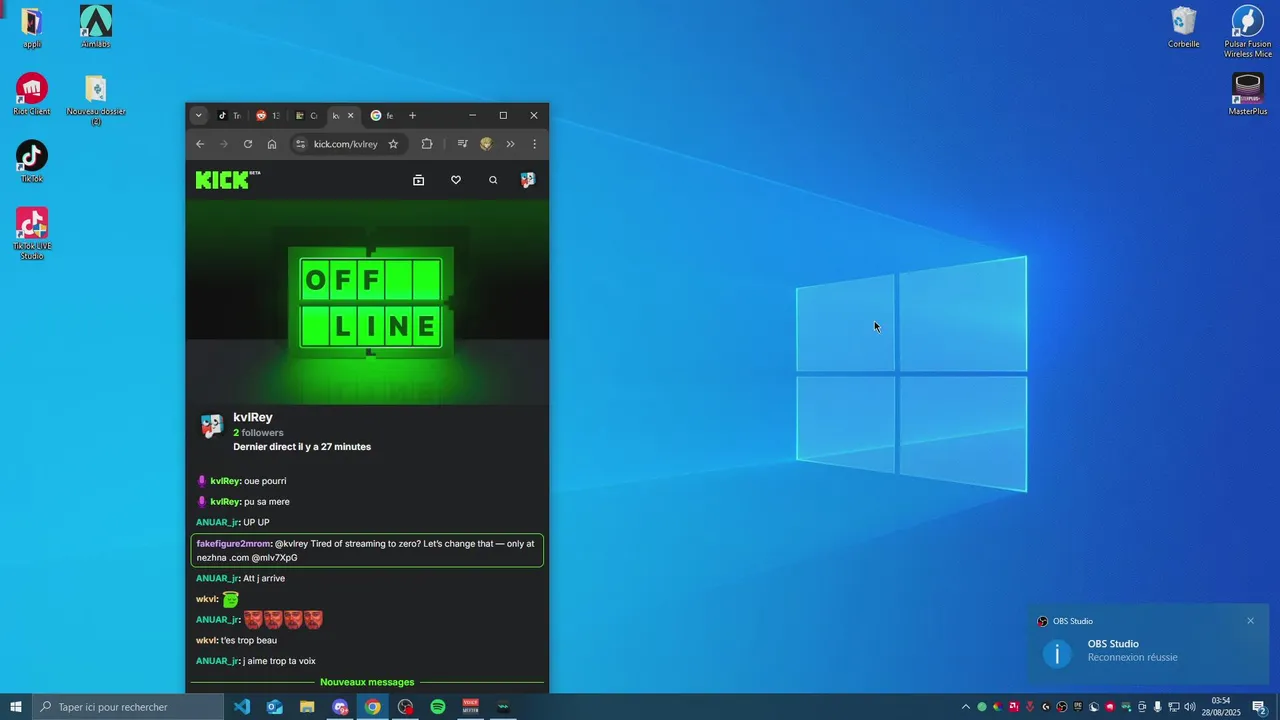Switch to the TikTok browser tab

[230, 116]
